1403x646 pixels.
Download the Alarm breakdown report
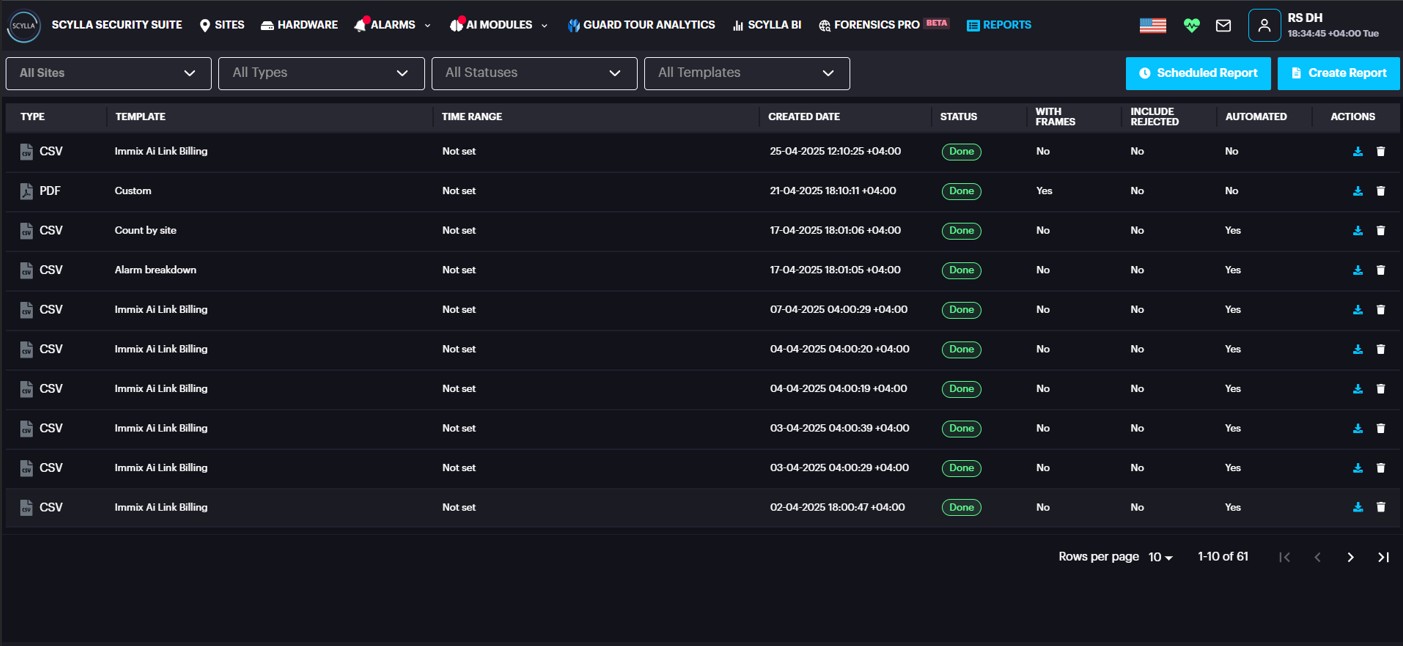pyautogui.click(x=1357, y=270)
